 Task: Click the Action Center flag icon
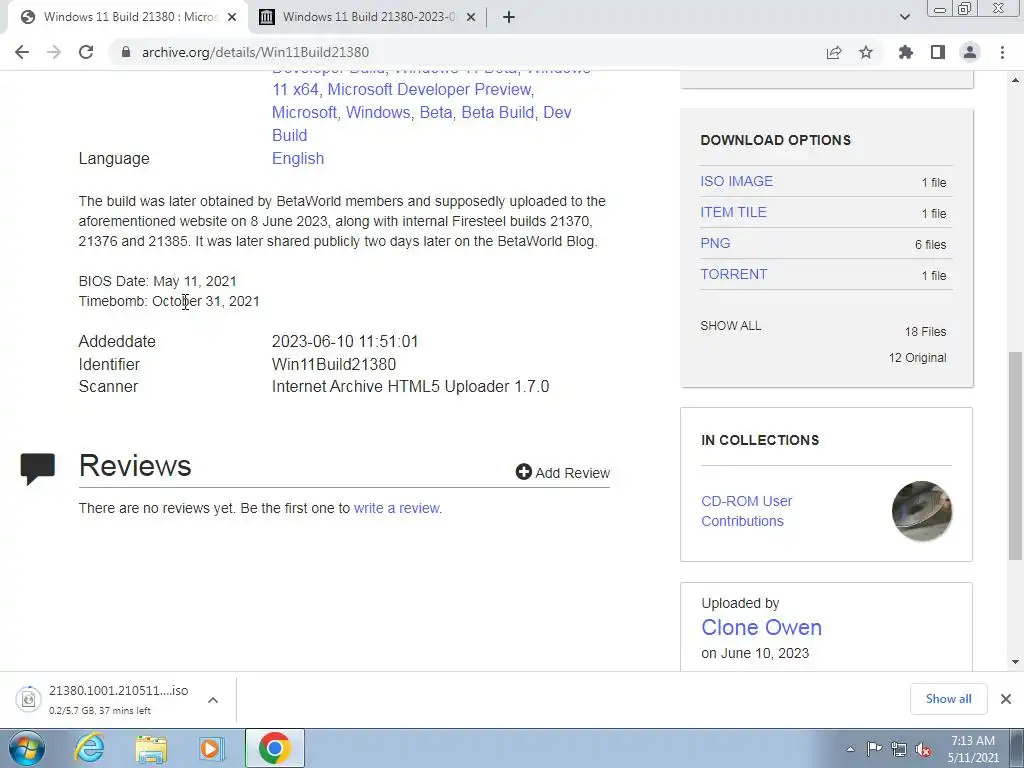pos(874,749)
